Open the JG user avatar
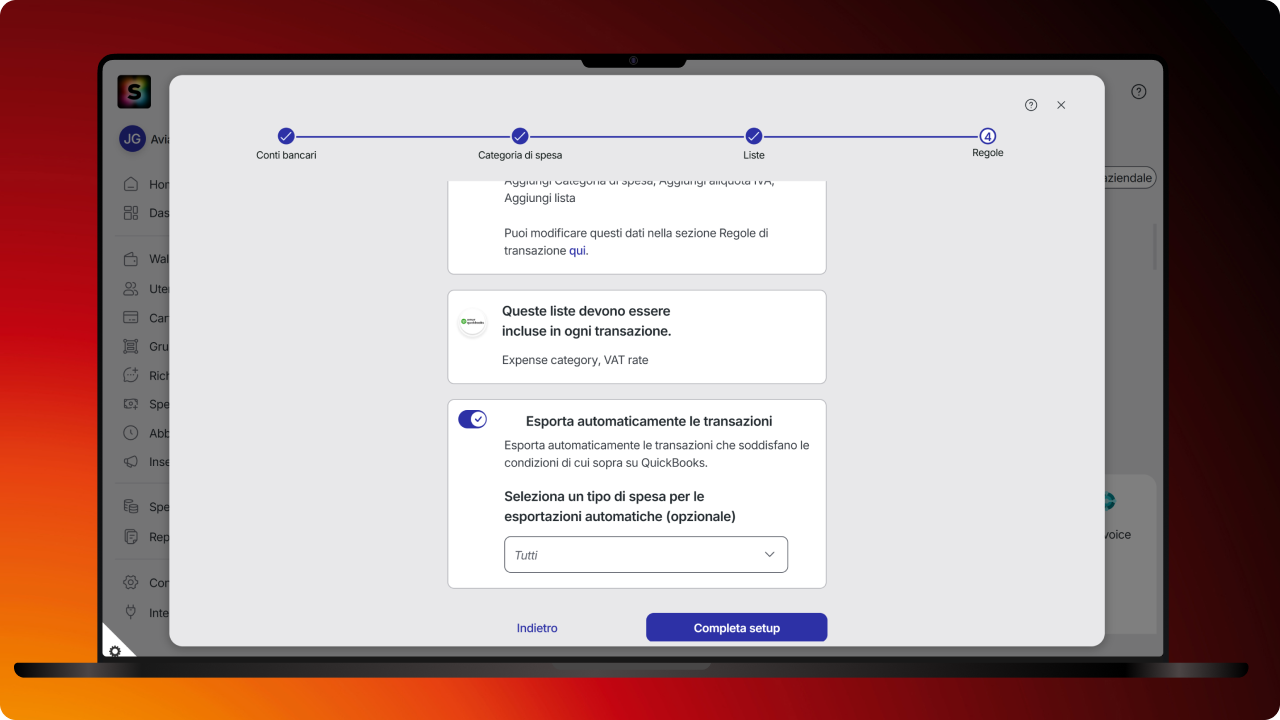 click(132, 139)
